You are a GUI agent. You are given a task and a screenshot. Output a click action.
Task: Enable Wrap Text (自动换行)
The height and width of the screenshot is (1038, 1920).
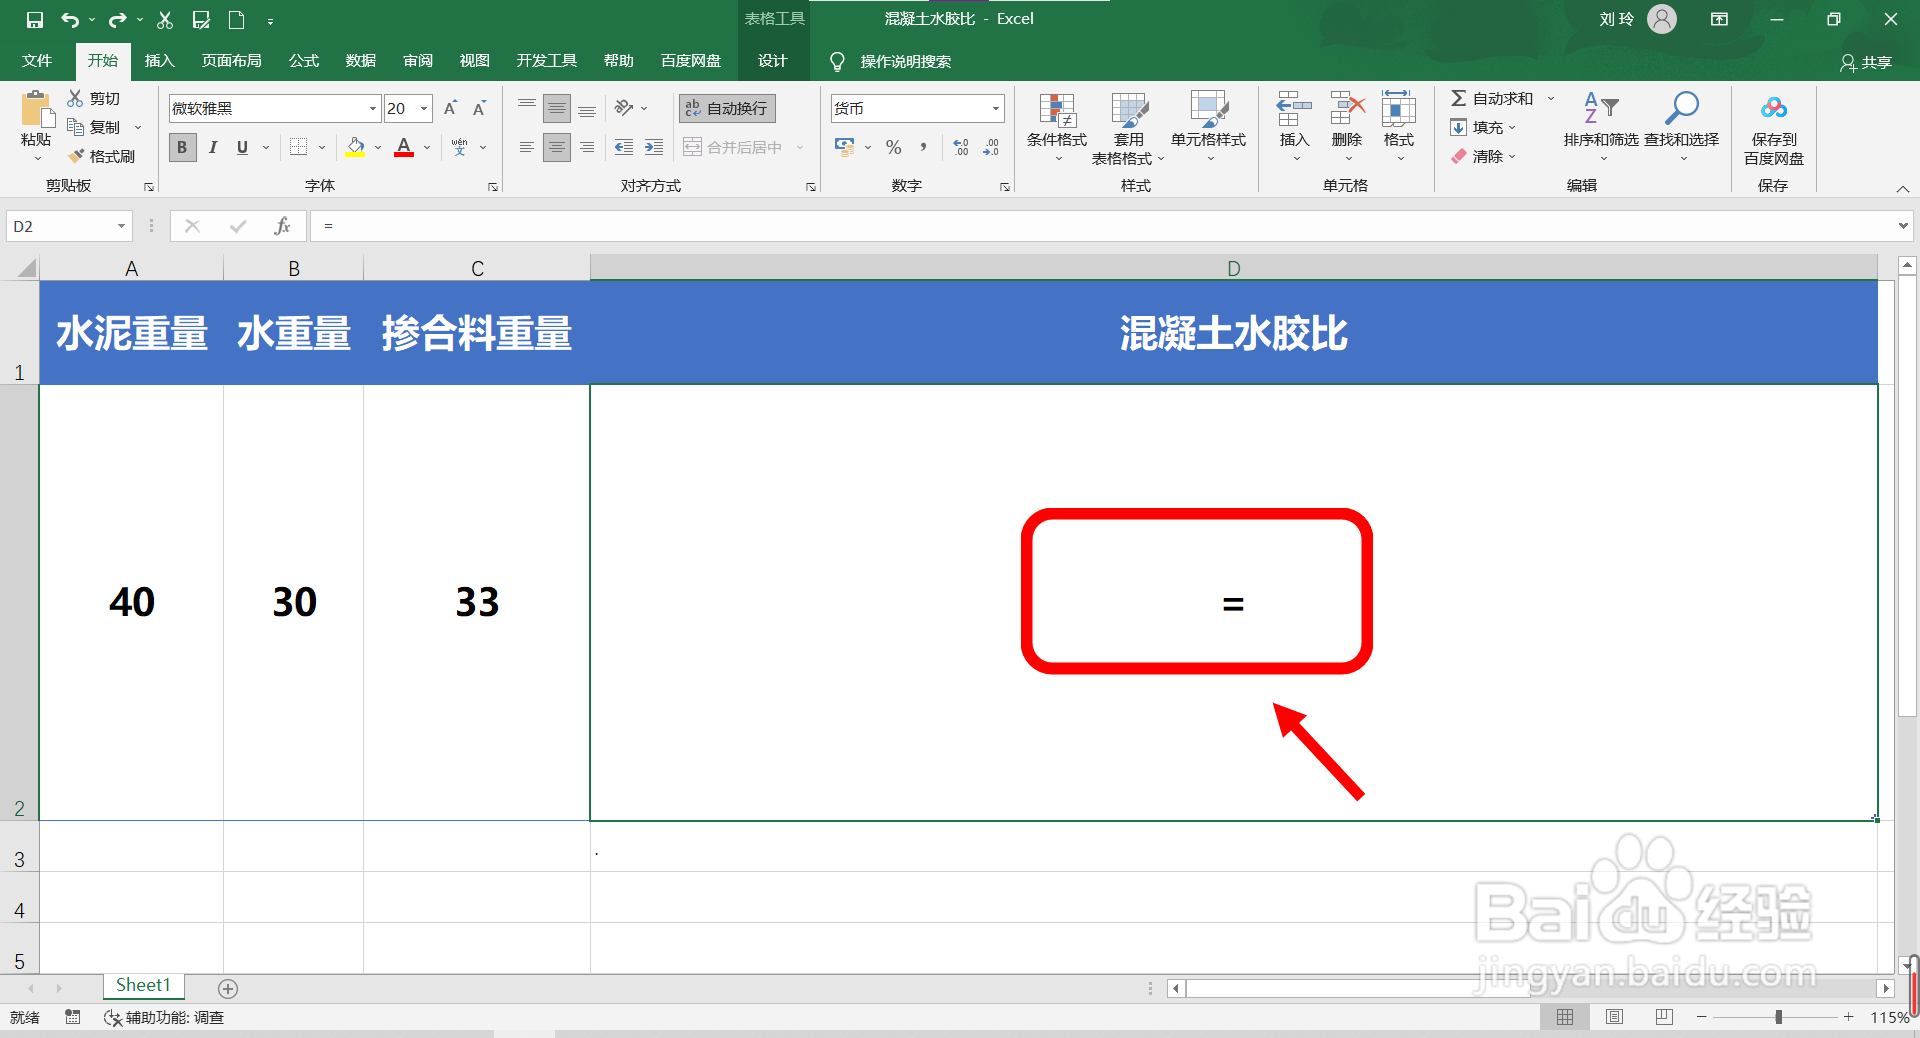tap(726, 107)
